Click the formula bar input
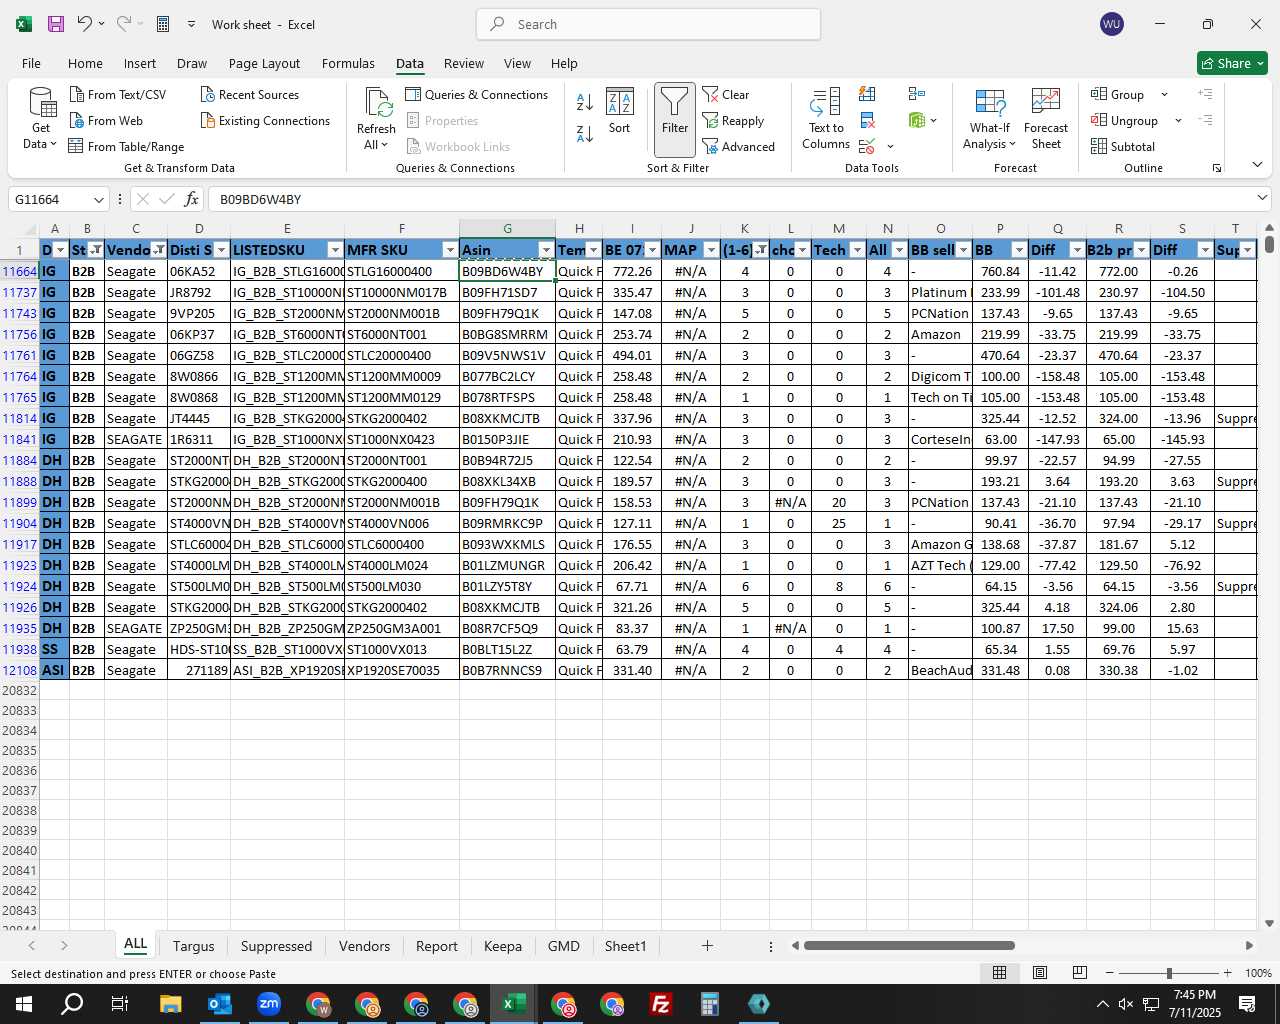The height and width of the screenshot is (1024, 1280). (730, 199)
